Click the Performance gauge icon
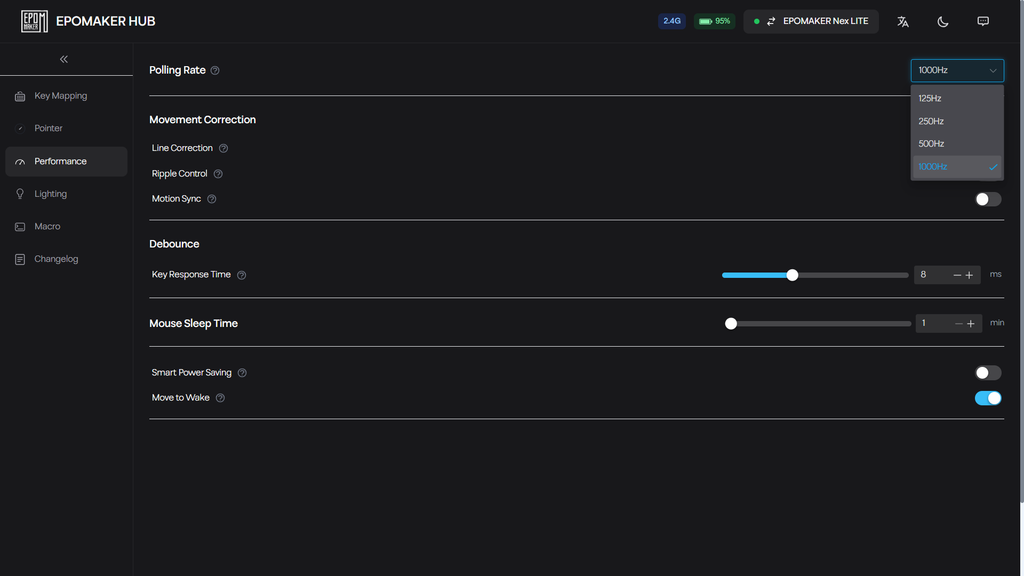This screenshot has width=1024, height=576. click(20, 161)
